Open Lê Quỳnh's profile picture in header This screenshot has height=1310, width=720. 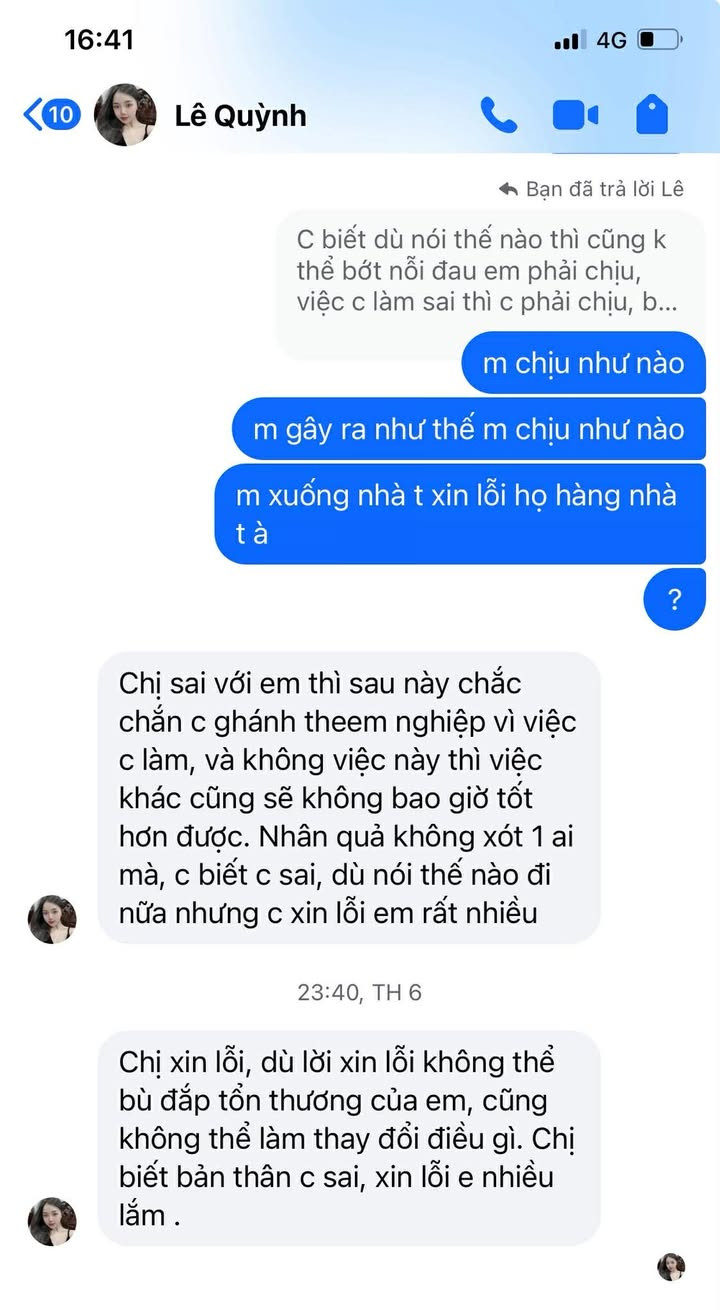125,115
